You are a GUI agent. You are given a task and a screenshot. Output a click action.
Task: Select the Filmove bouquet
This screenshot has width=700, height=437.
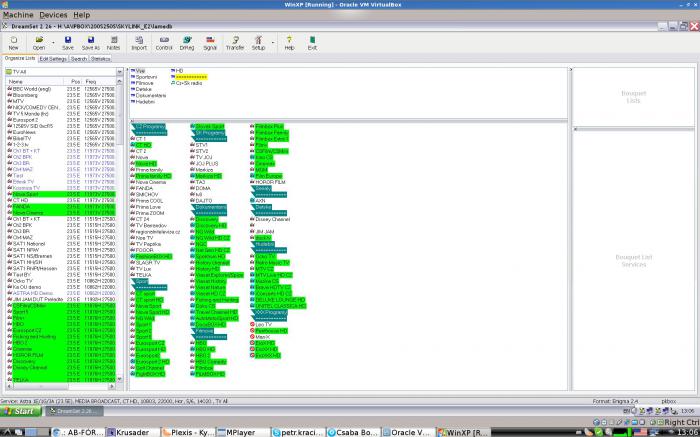pos(142,83)
